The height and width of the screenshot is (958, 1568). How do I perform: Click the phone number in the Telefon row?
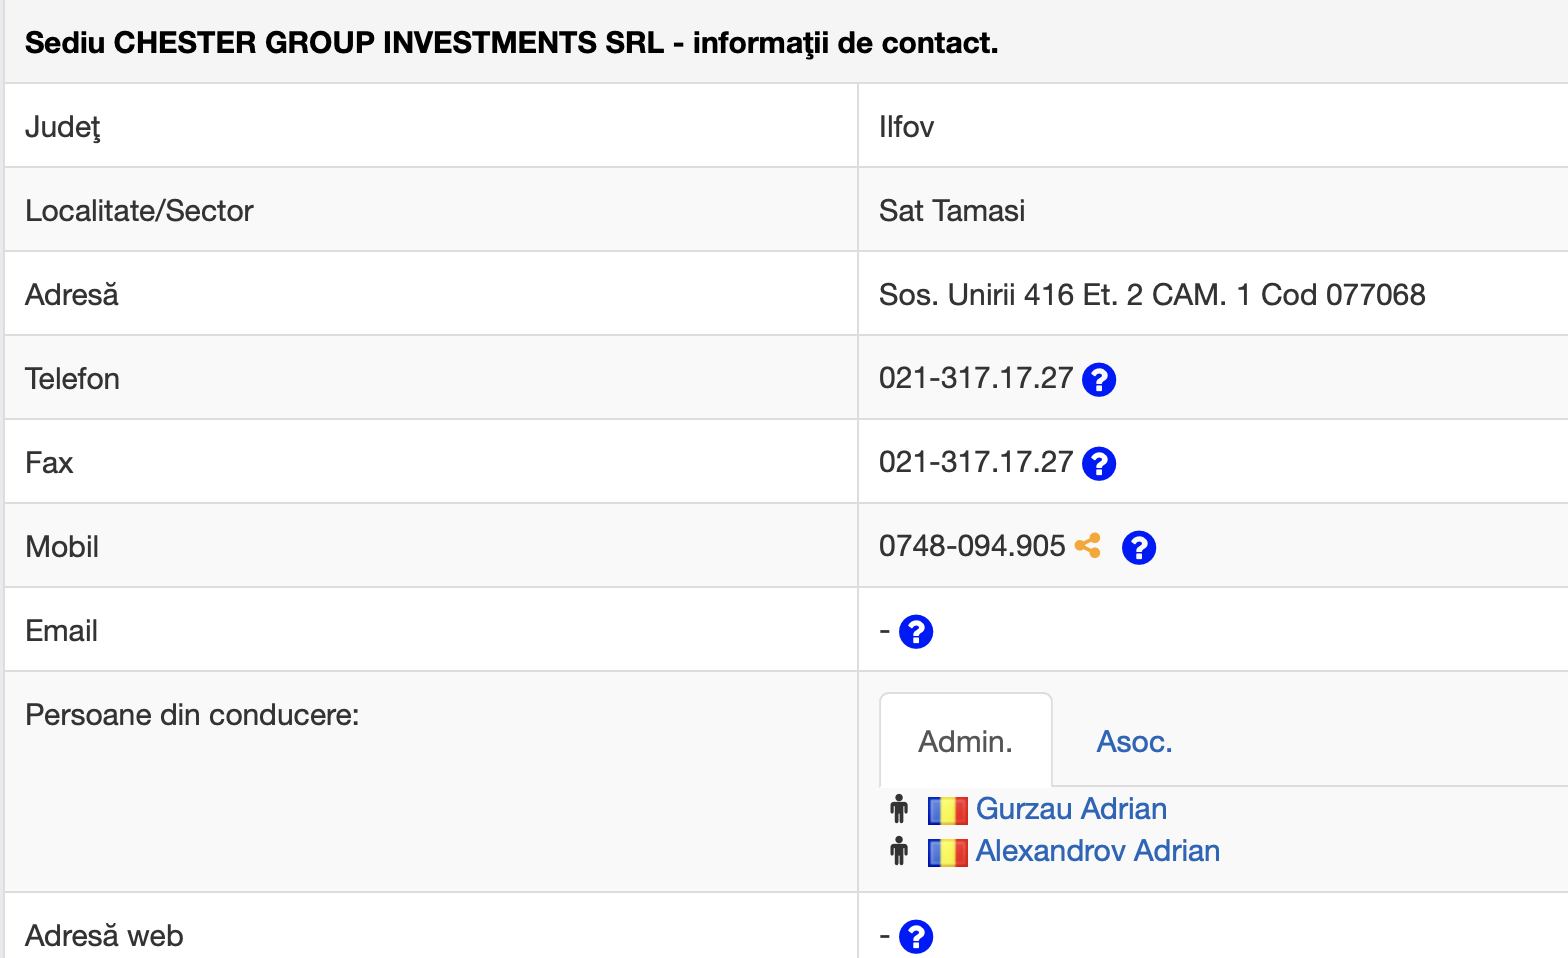pos(975,378)
